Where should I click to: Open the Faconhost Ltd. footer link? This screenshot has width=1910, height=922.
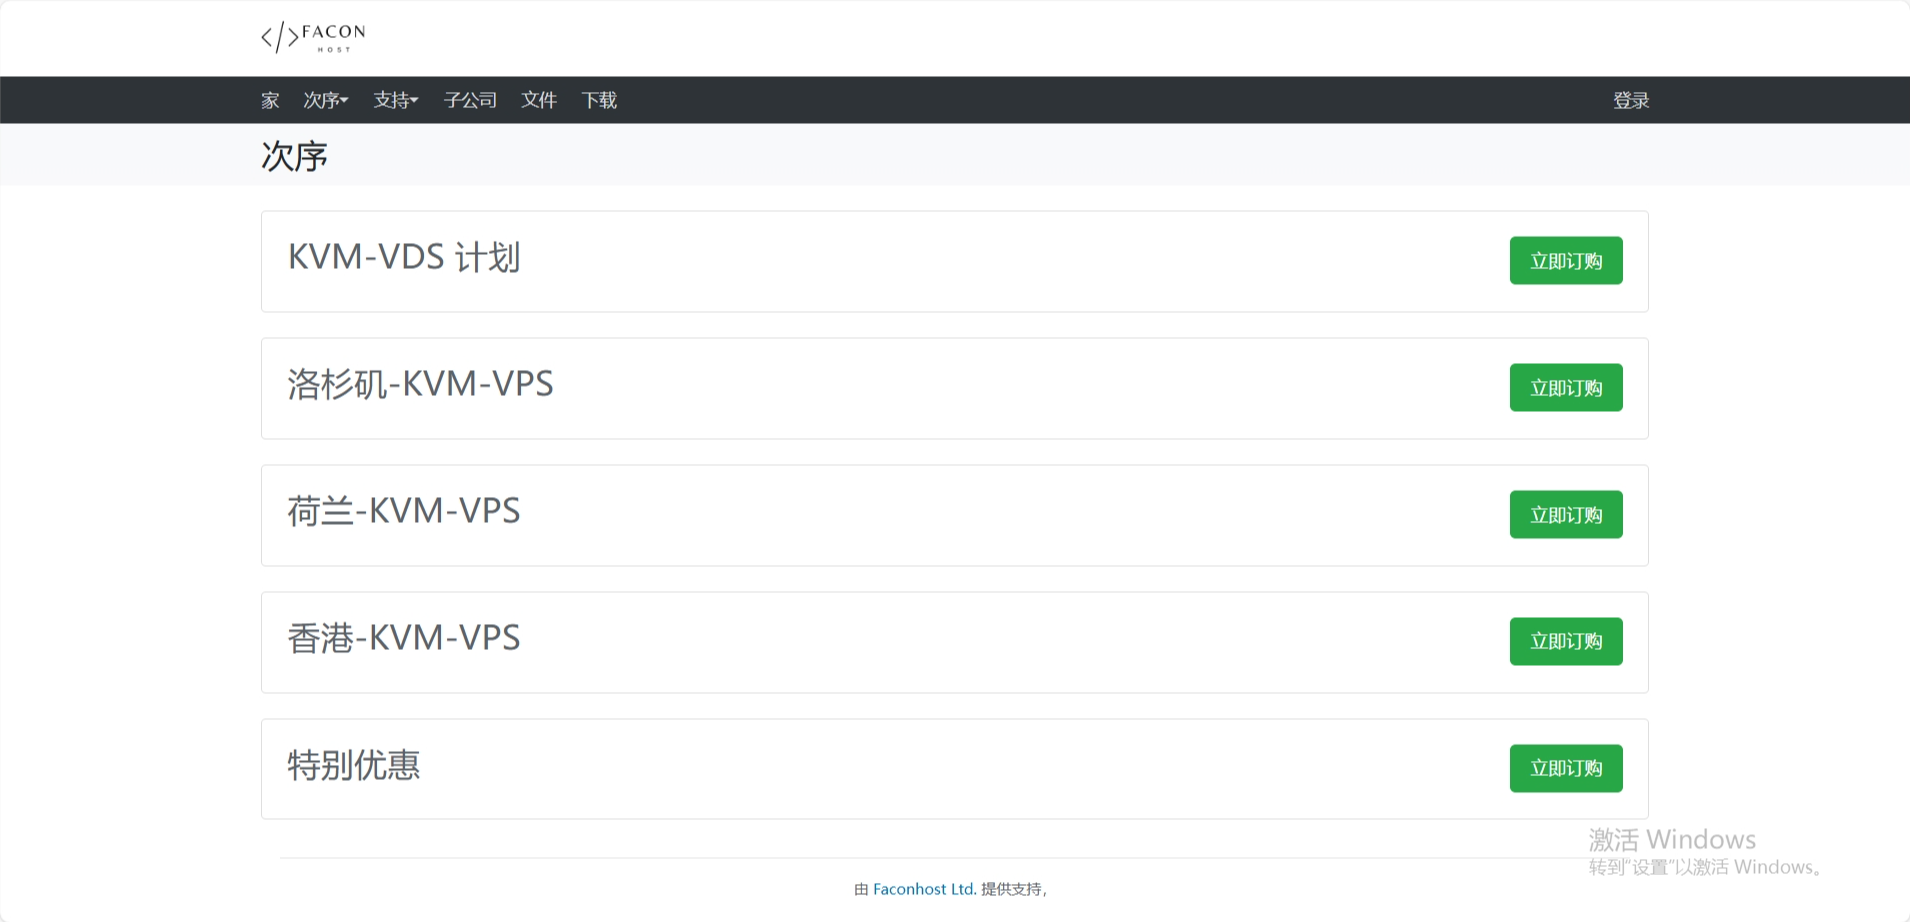[x=924, y=888]
